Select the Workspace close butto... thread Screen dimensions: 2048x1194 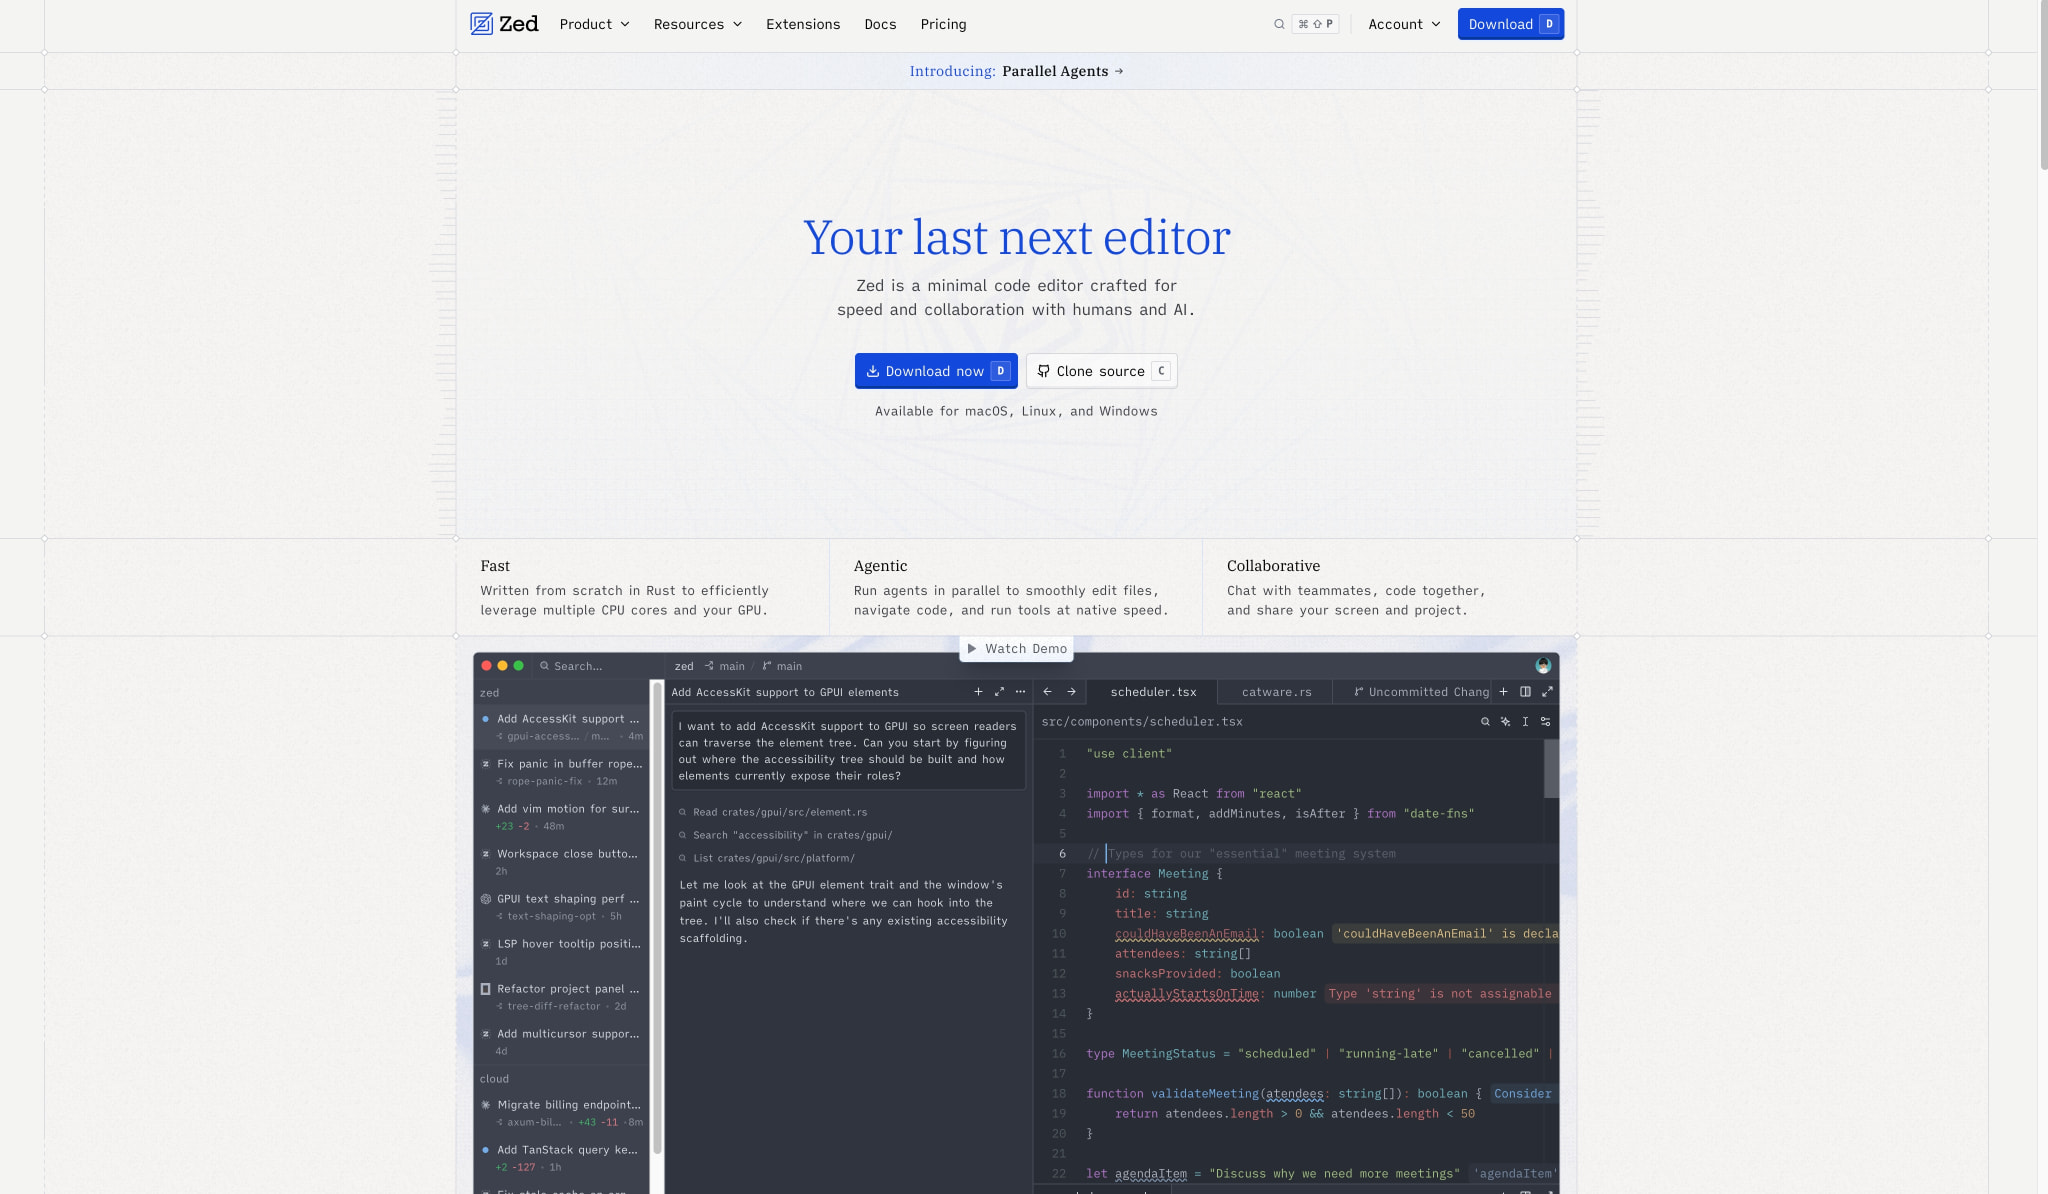pyautogui.click(x=562, y=862)
